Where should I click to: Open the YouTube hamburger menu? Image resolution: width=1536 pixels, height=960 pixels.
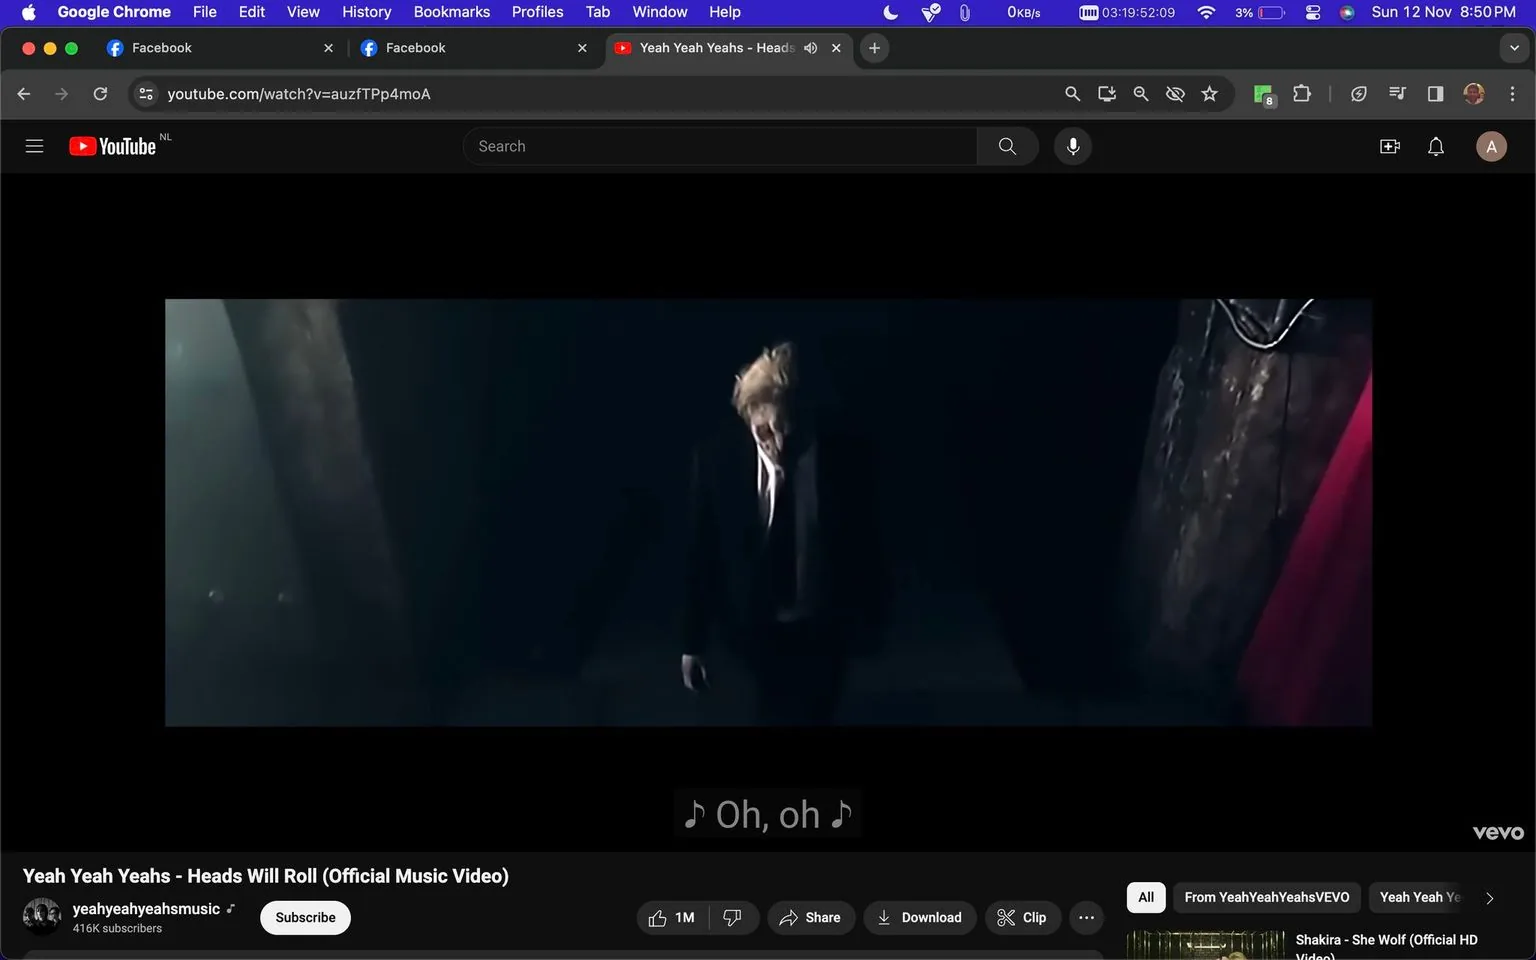[34, 146]
